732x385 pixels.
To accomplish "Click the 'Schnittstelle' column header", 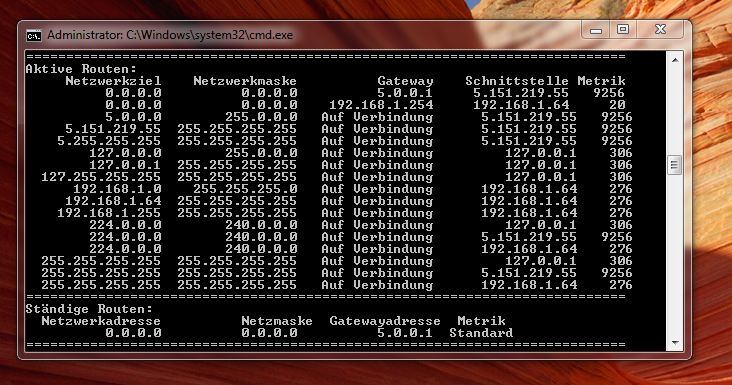I will click(517, 81).
